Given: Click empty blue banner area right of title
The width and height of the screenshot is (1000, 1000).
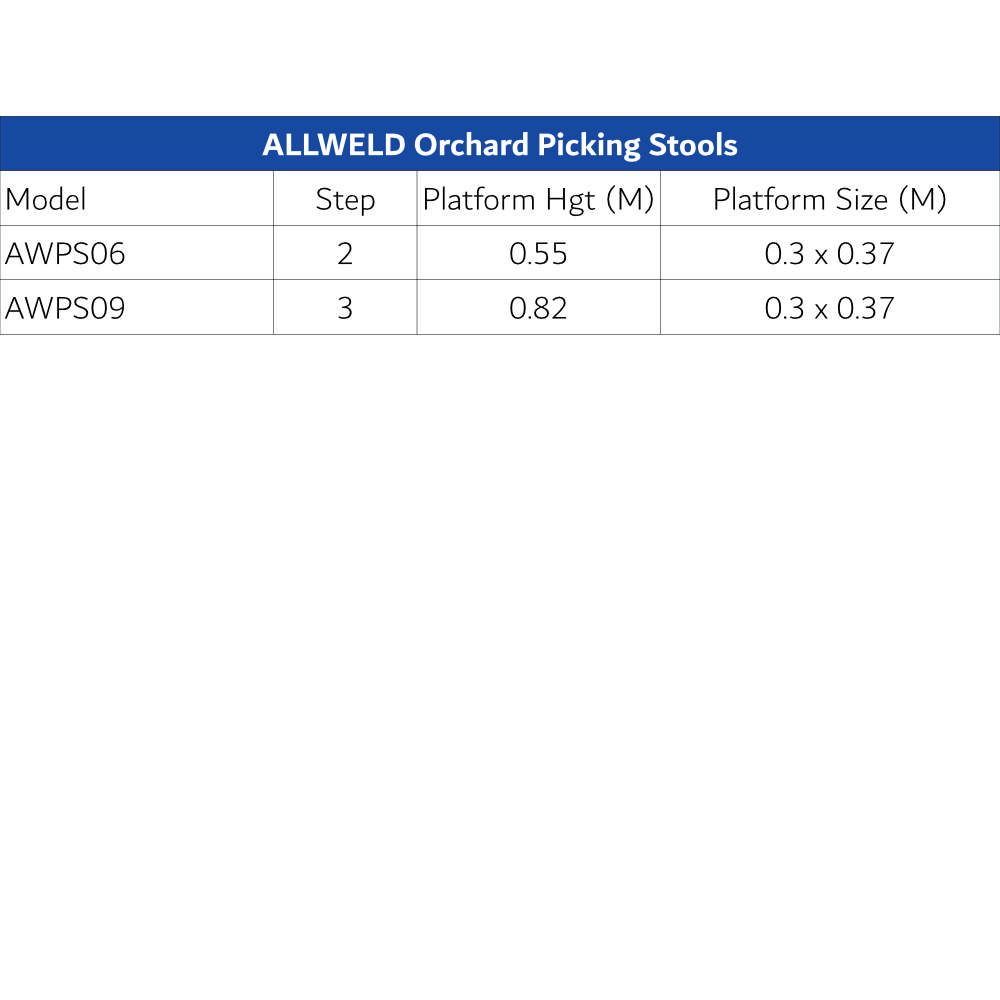Looking at the screenshot, I should pos(880,145).
